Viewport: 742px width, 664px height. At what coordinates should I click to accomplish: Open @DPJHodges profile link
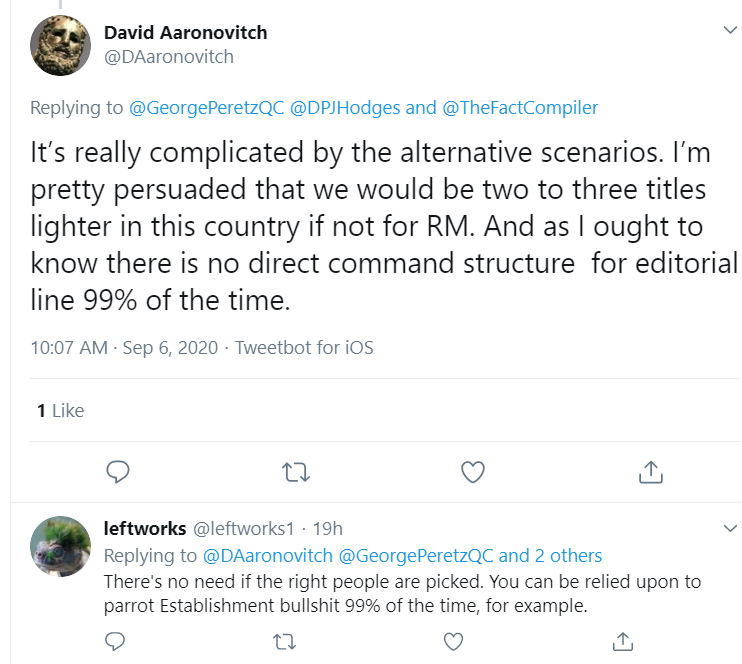point(345,108)
